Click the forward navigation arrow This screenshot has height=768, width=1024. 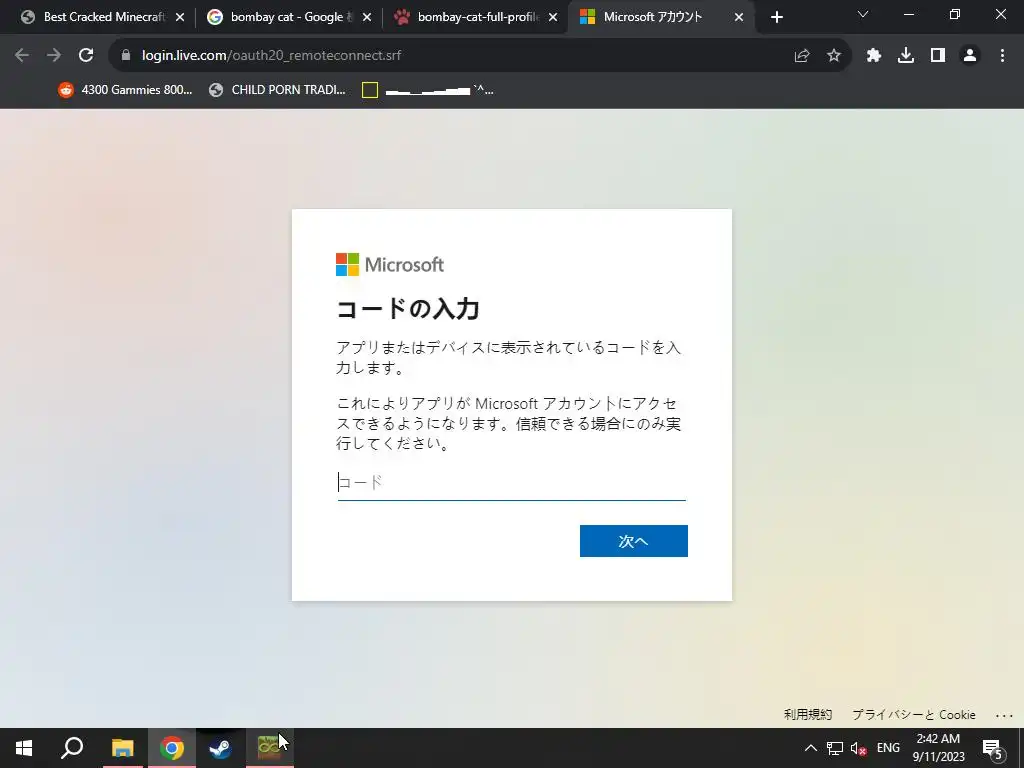click(x=54, y=56)
